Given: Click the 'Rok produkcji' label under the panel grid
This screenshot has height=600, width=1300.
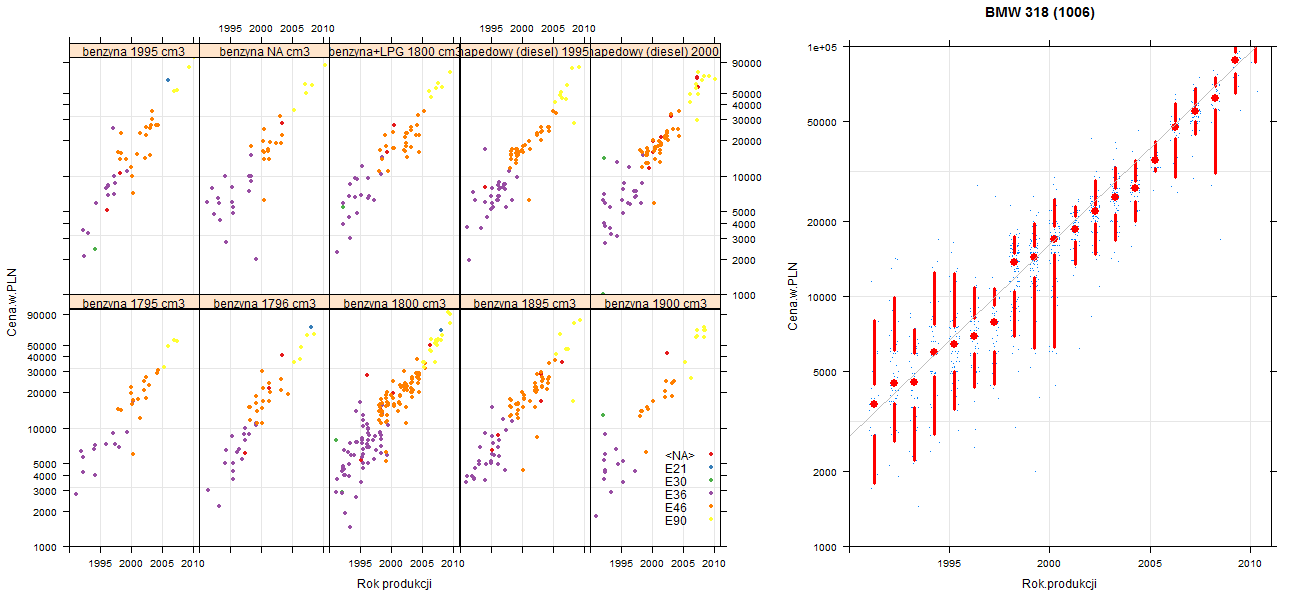Looking at the screenshot, I should pos(394,584).
